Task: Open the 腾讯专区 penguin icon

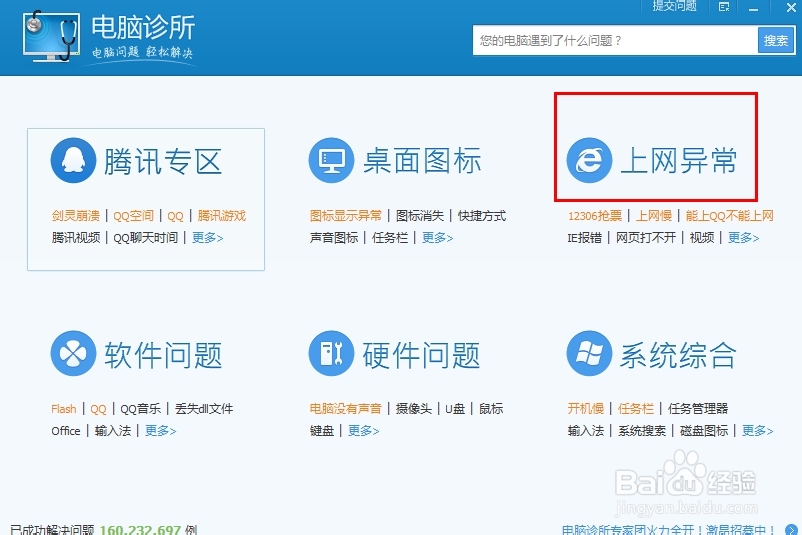Action: click(73, 160)
